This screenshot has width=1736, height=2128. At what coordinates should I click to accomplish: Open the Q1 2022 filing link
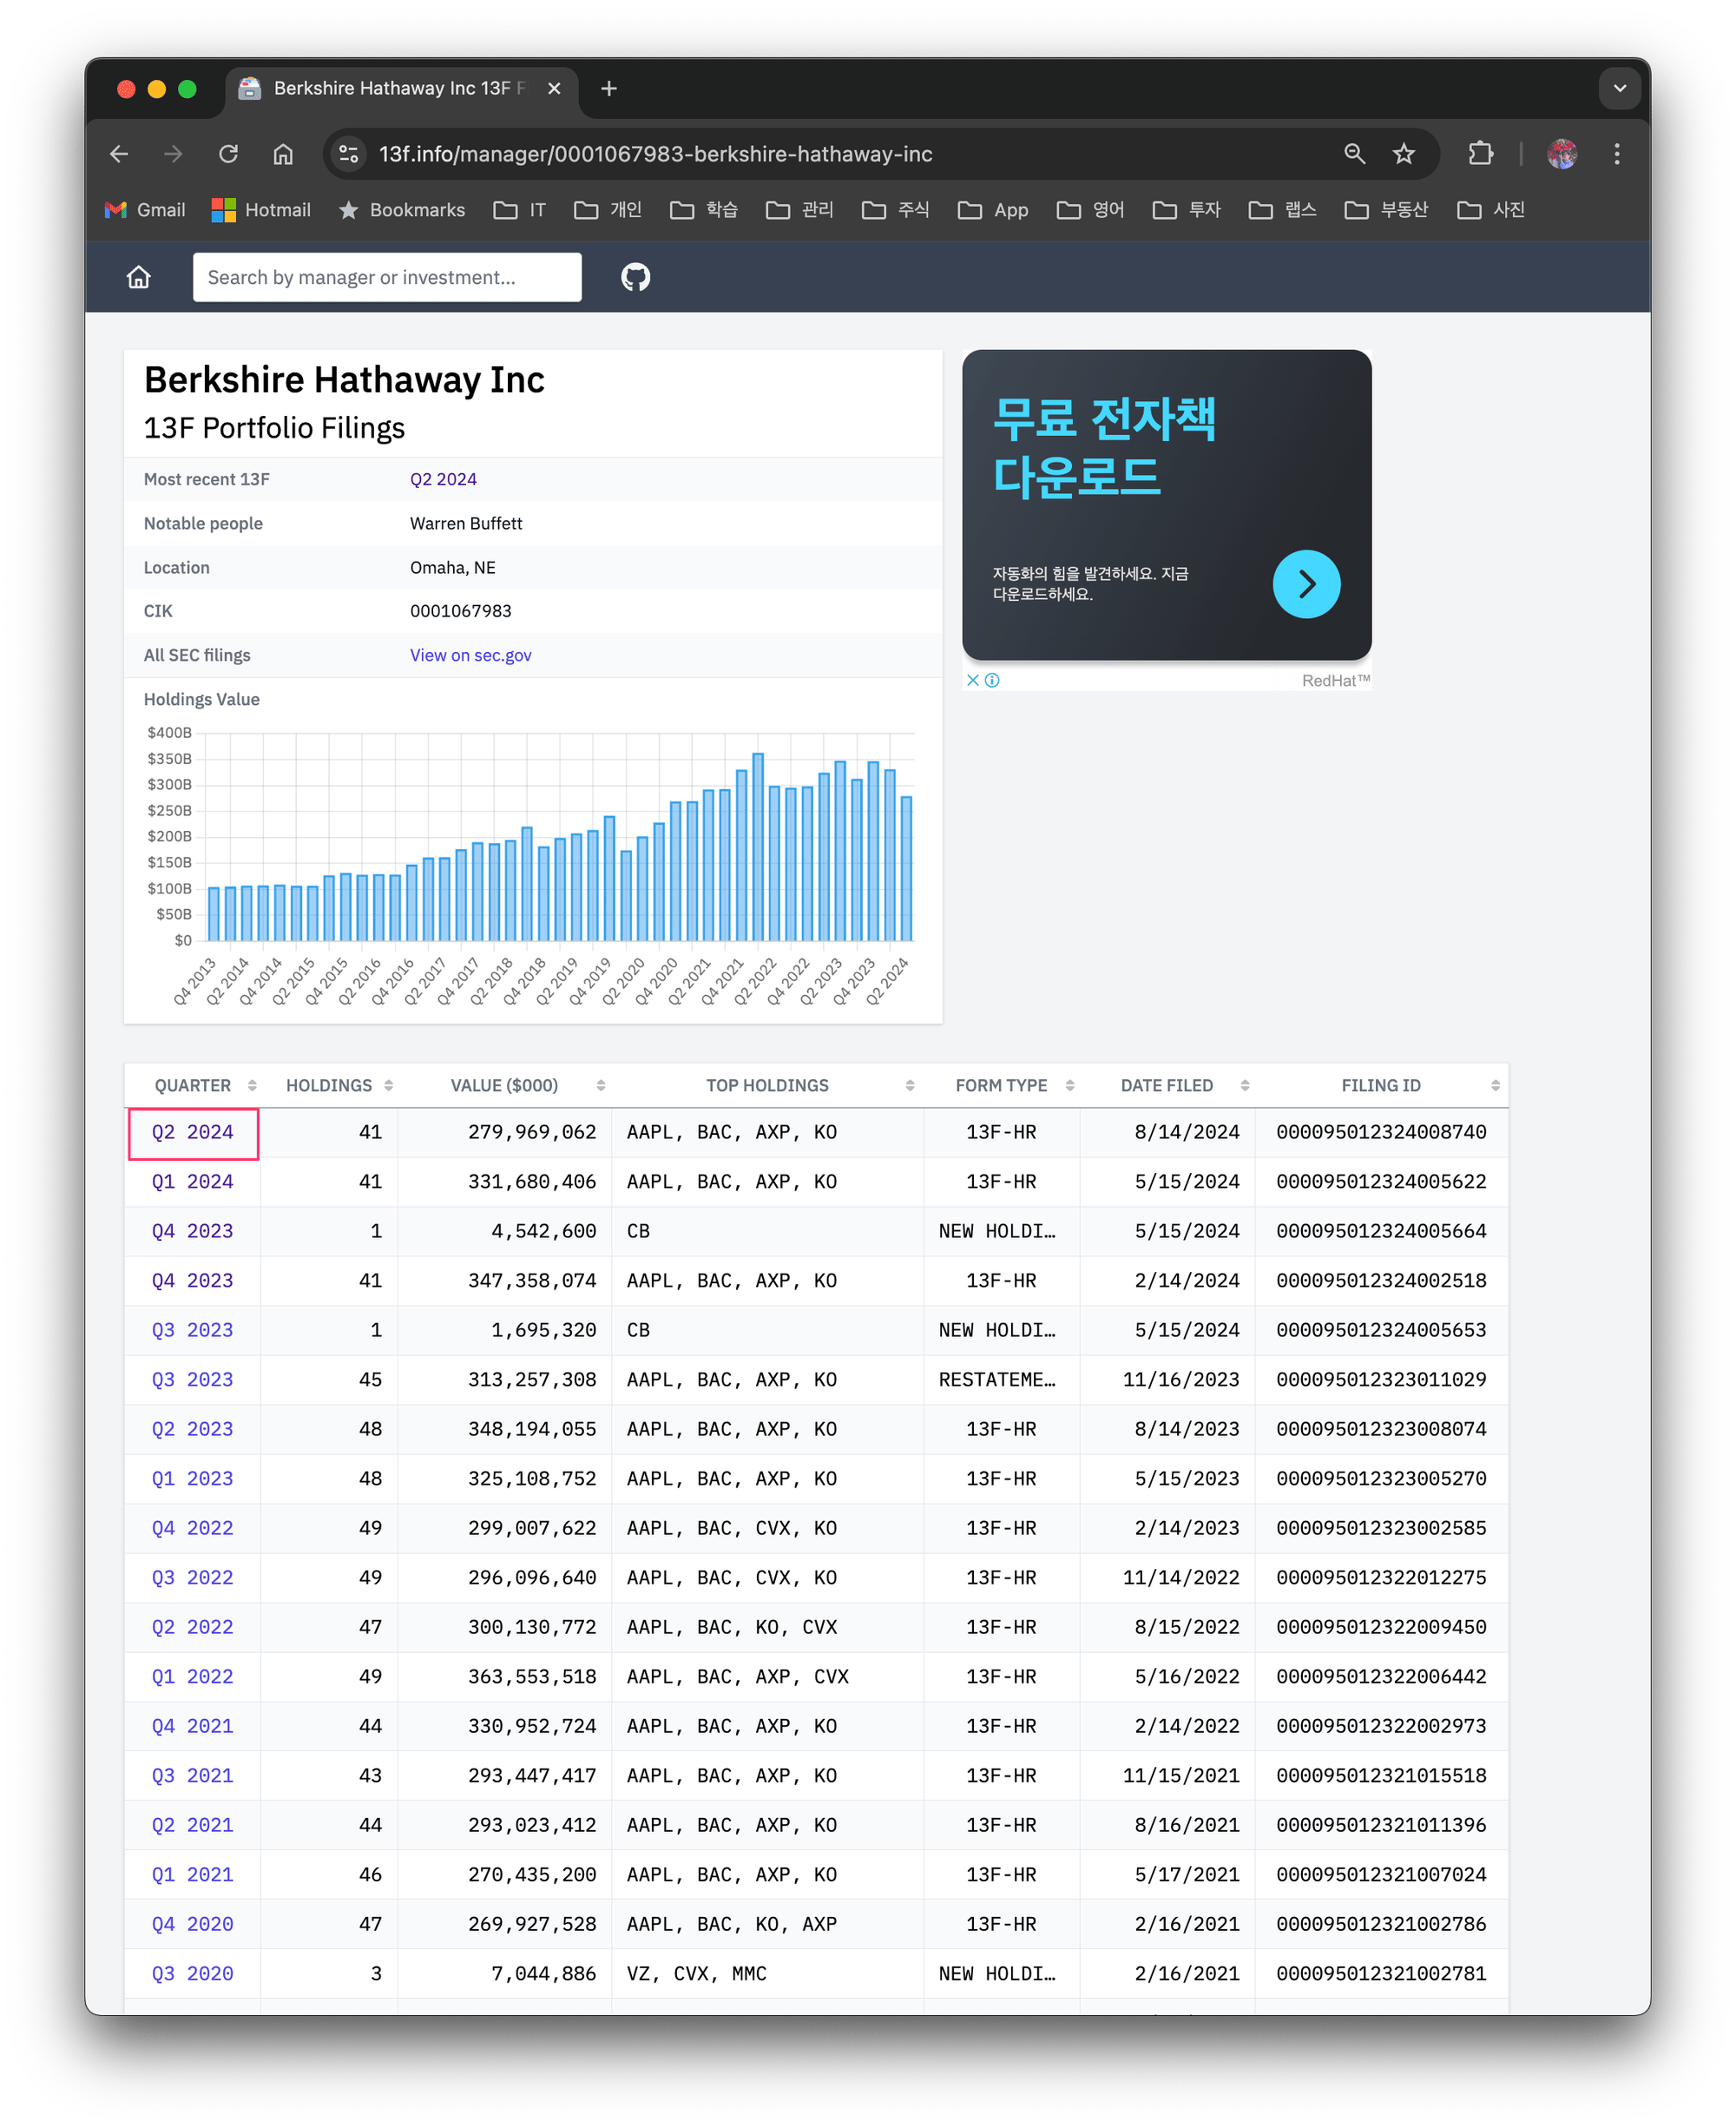[192, 1676]
